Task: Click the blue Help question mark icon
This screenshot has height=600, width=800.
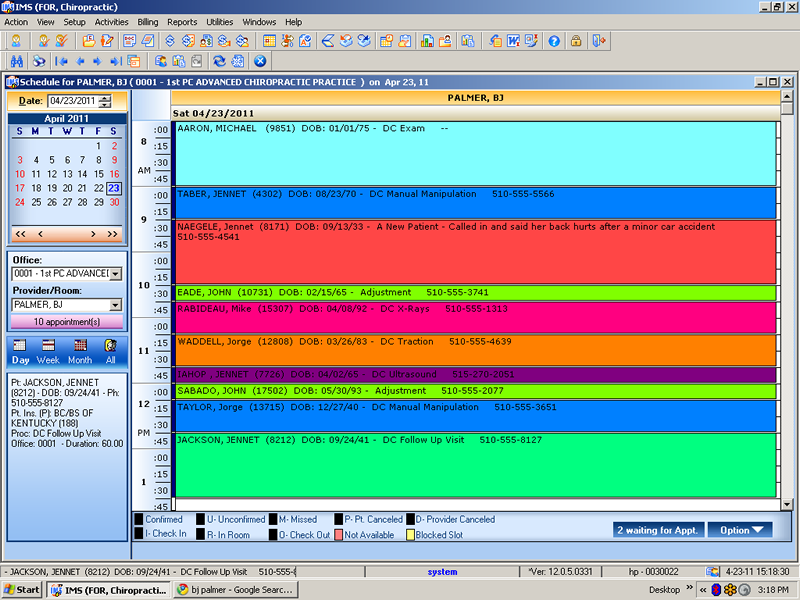Action: (554, 41)
